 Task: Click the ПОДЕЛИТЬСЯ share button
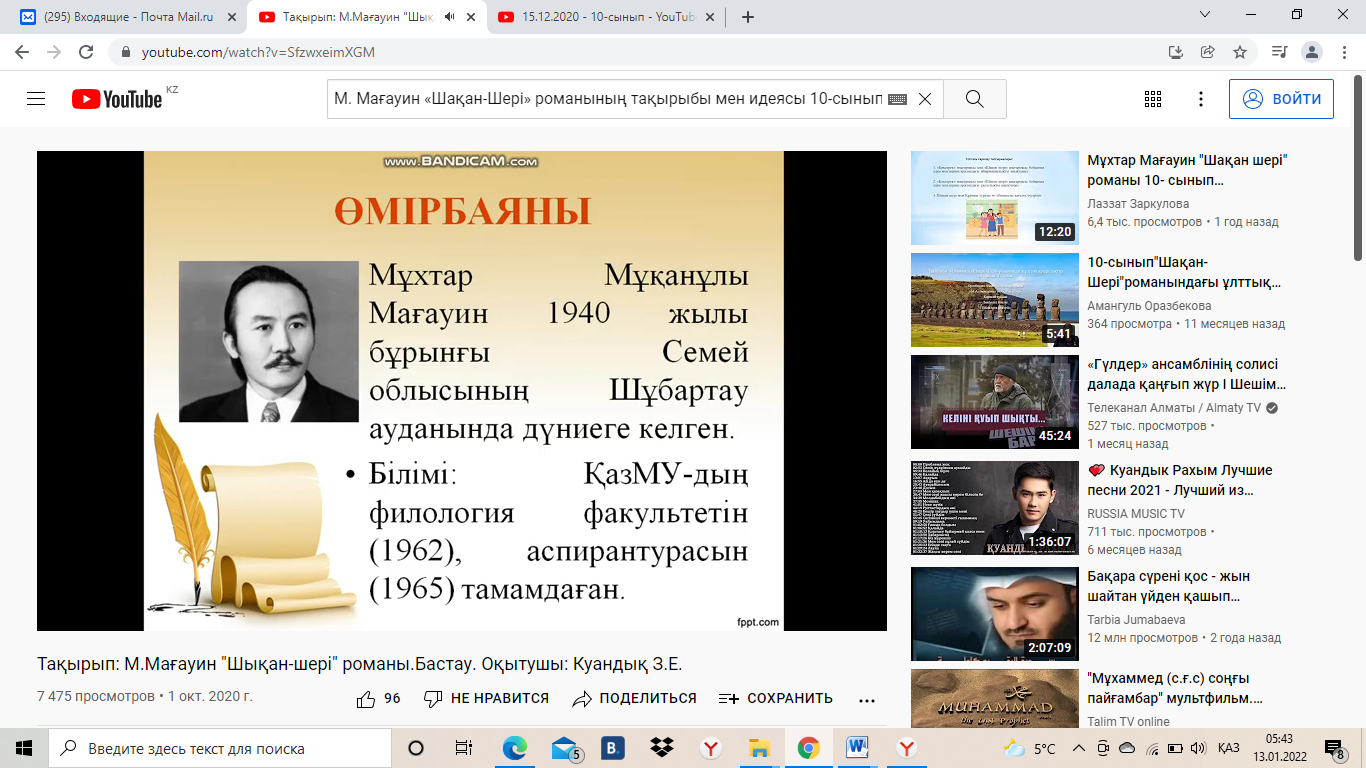(x=635, y=699)
